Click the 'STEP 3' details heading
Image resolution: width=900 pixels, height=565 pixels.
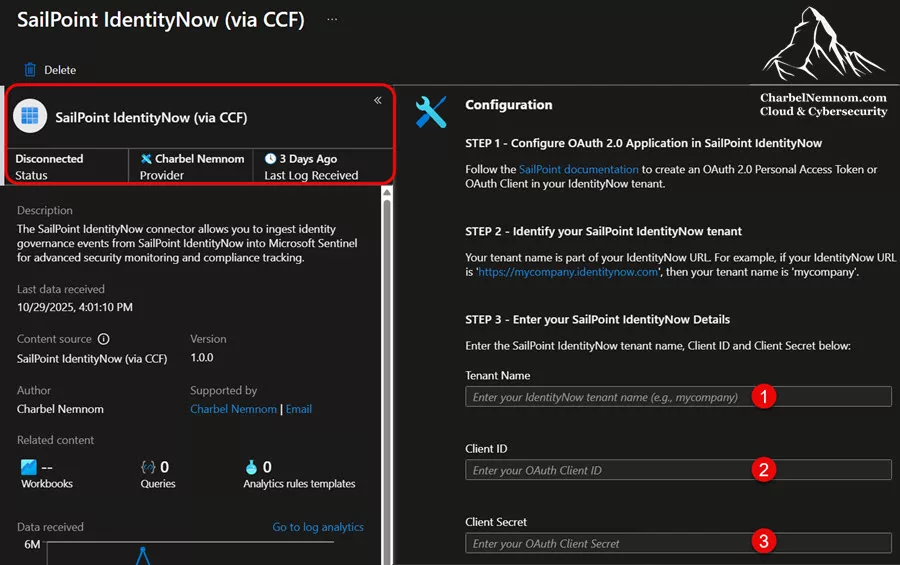click(598, 320)
